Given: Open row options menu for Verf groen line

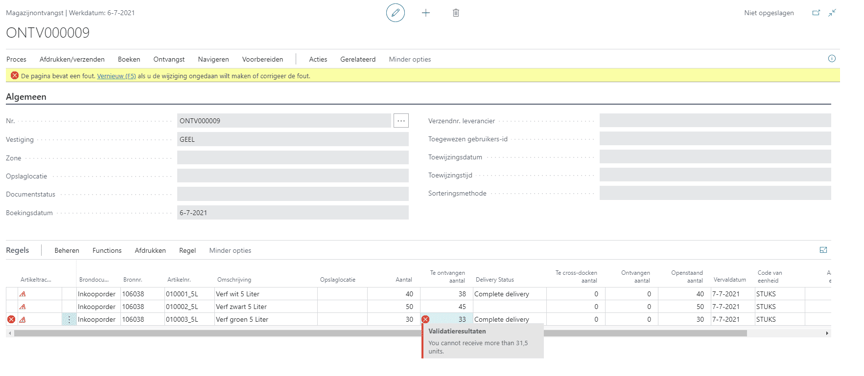Looking at the screenshot, I should (69, 319).
